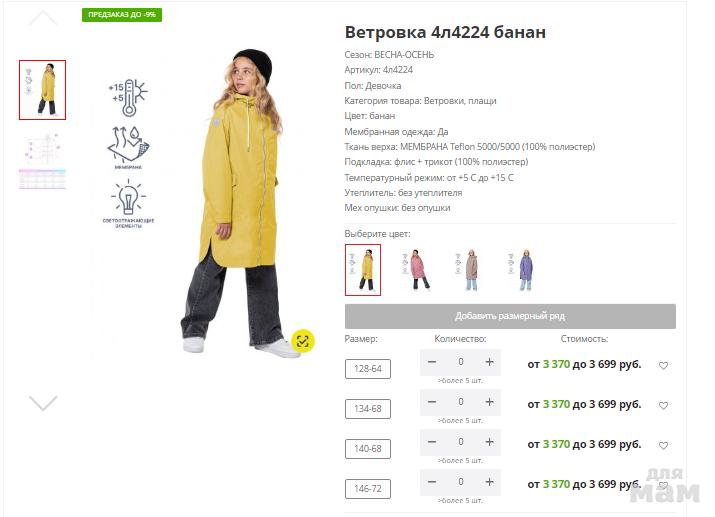715x517 pixels.
Task: Select size 128-64 box
Action: 368,369
